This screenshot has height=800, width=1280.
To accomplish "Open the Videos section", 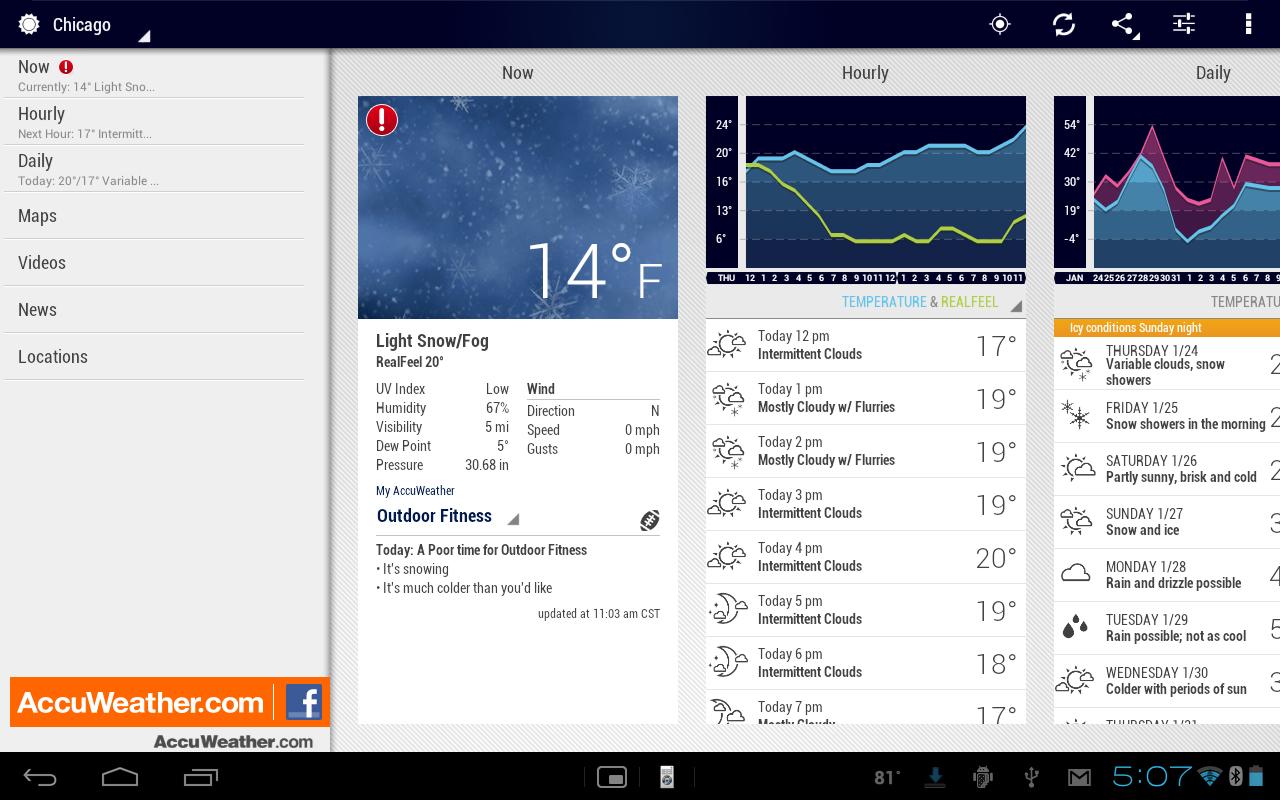I will pos(41,262).
